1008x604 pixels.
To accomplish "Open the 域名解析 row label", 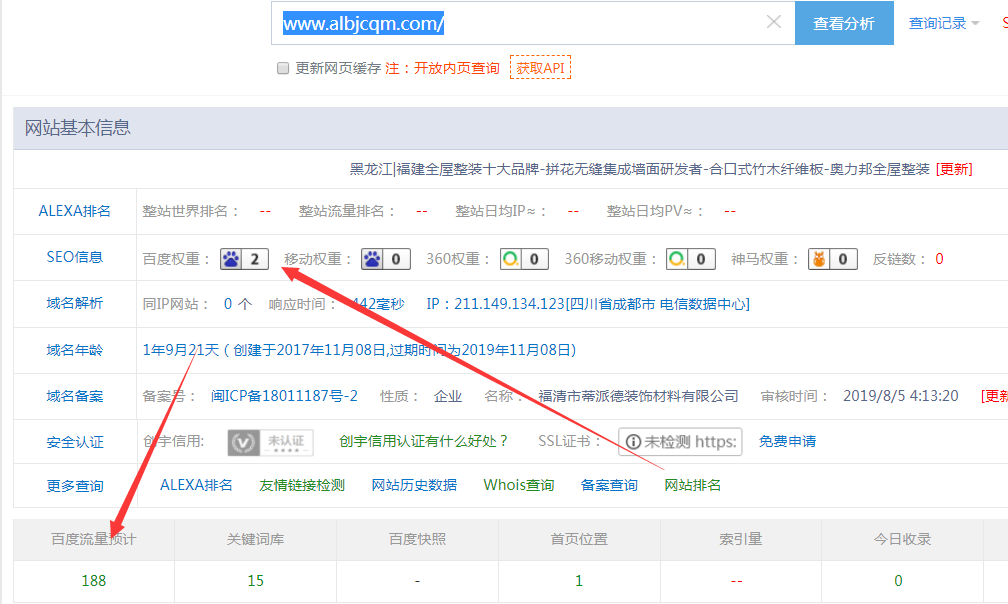I will tap(75, 303).
